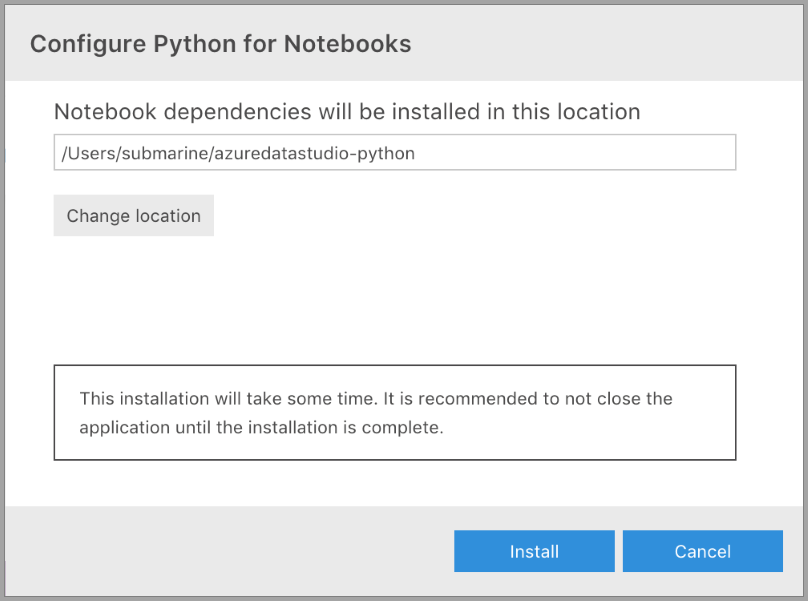Click the installation time notice text
This screenshot has width=808, height=601.
click(376, 413)
